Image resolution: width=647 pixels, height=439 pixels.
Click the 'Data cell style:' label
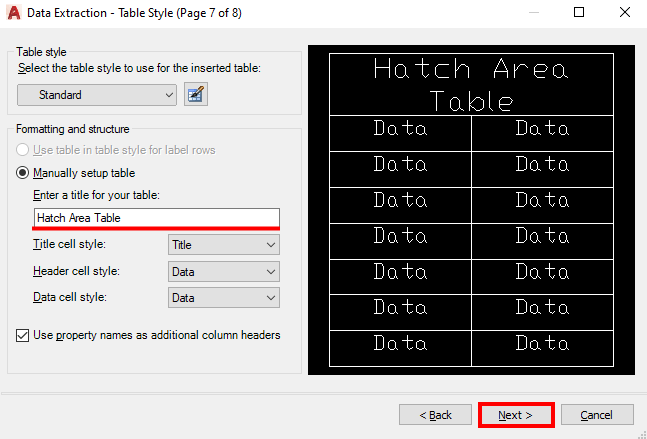(x=70, y=297)
